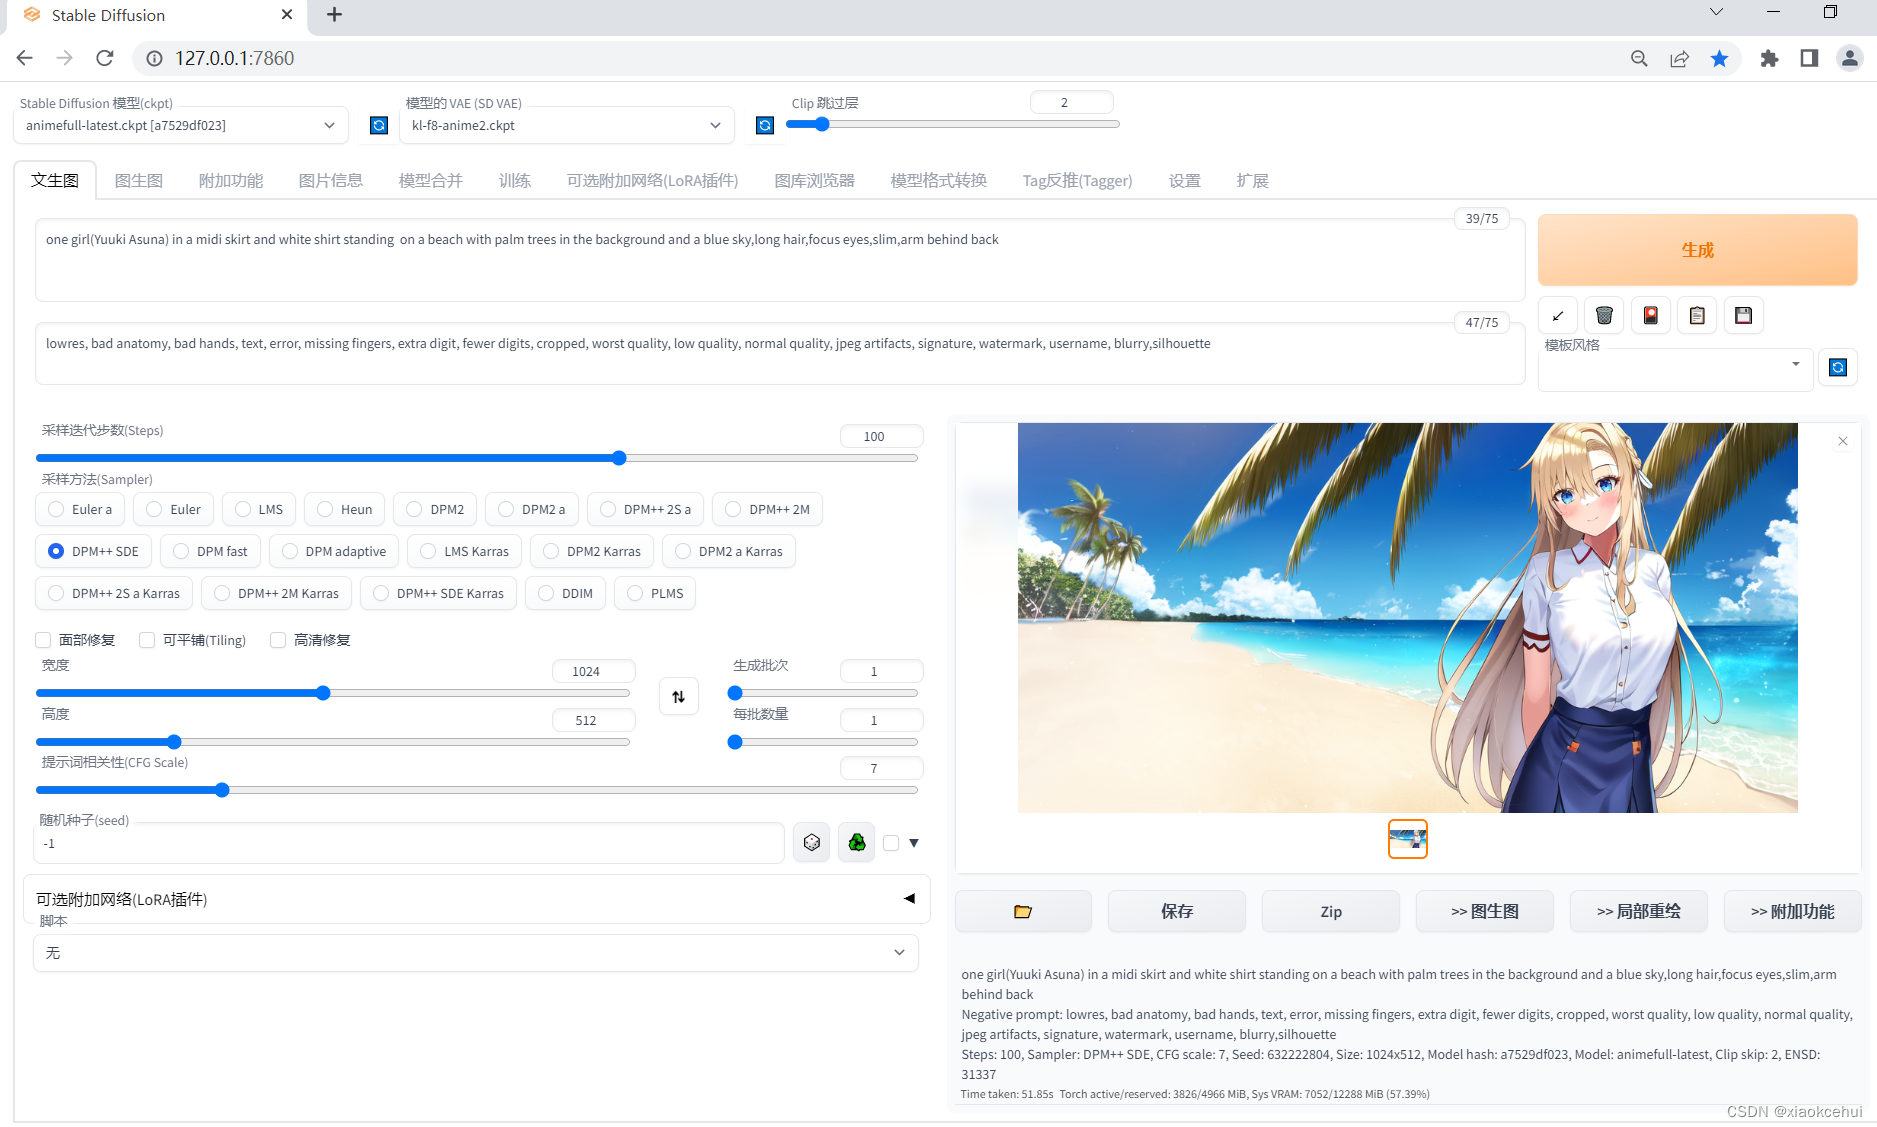
Task: Select the DDIM sampler
Action: 565,593
